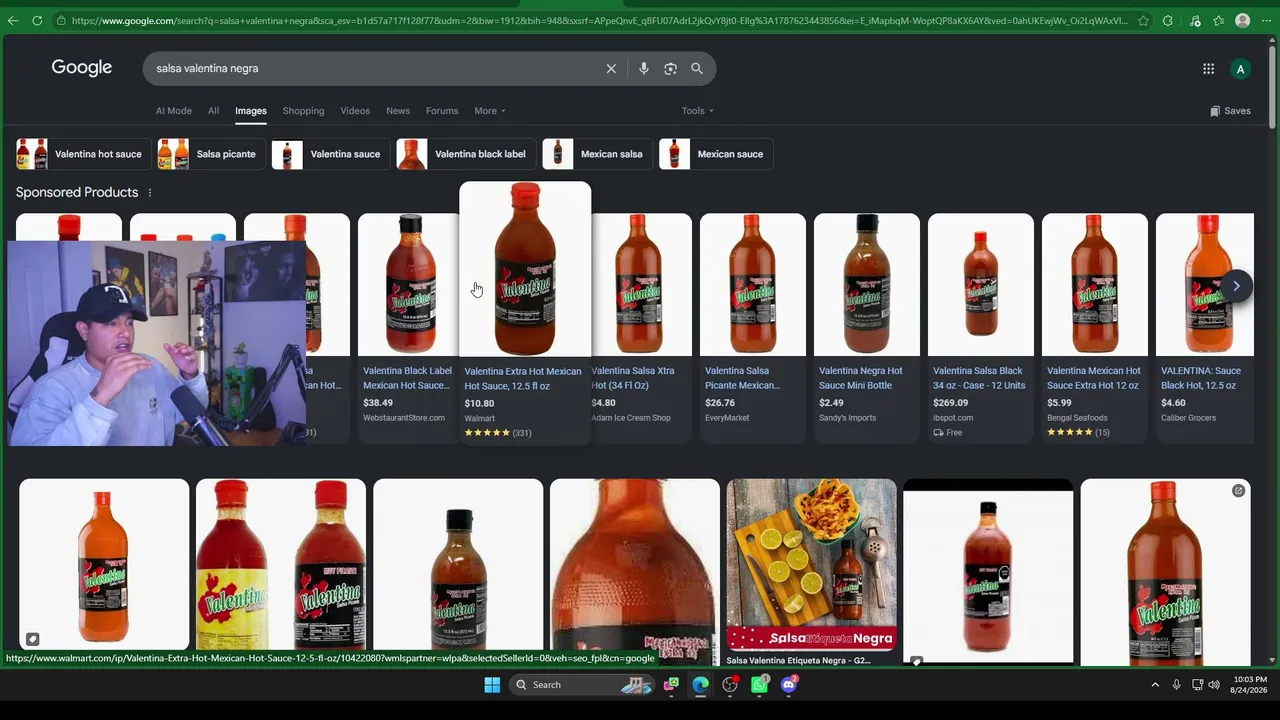This screenshot has height=720, width=1280.
Task: Open the browser favorites list
Action: (x=1218, y=20)
